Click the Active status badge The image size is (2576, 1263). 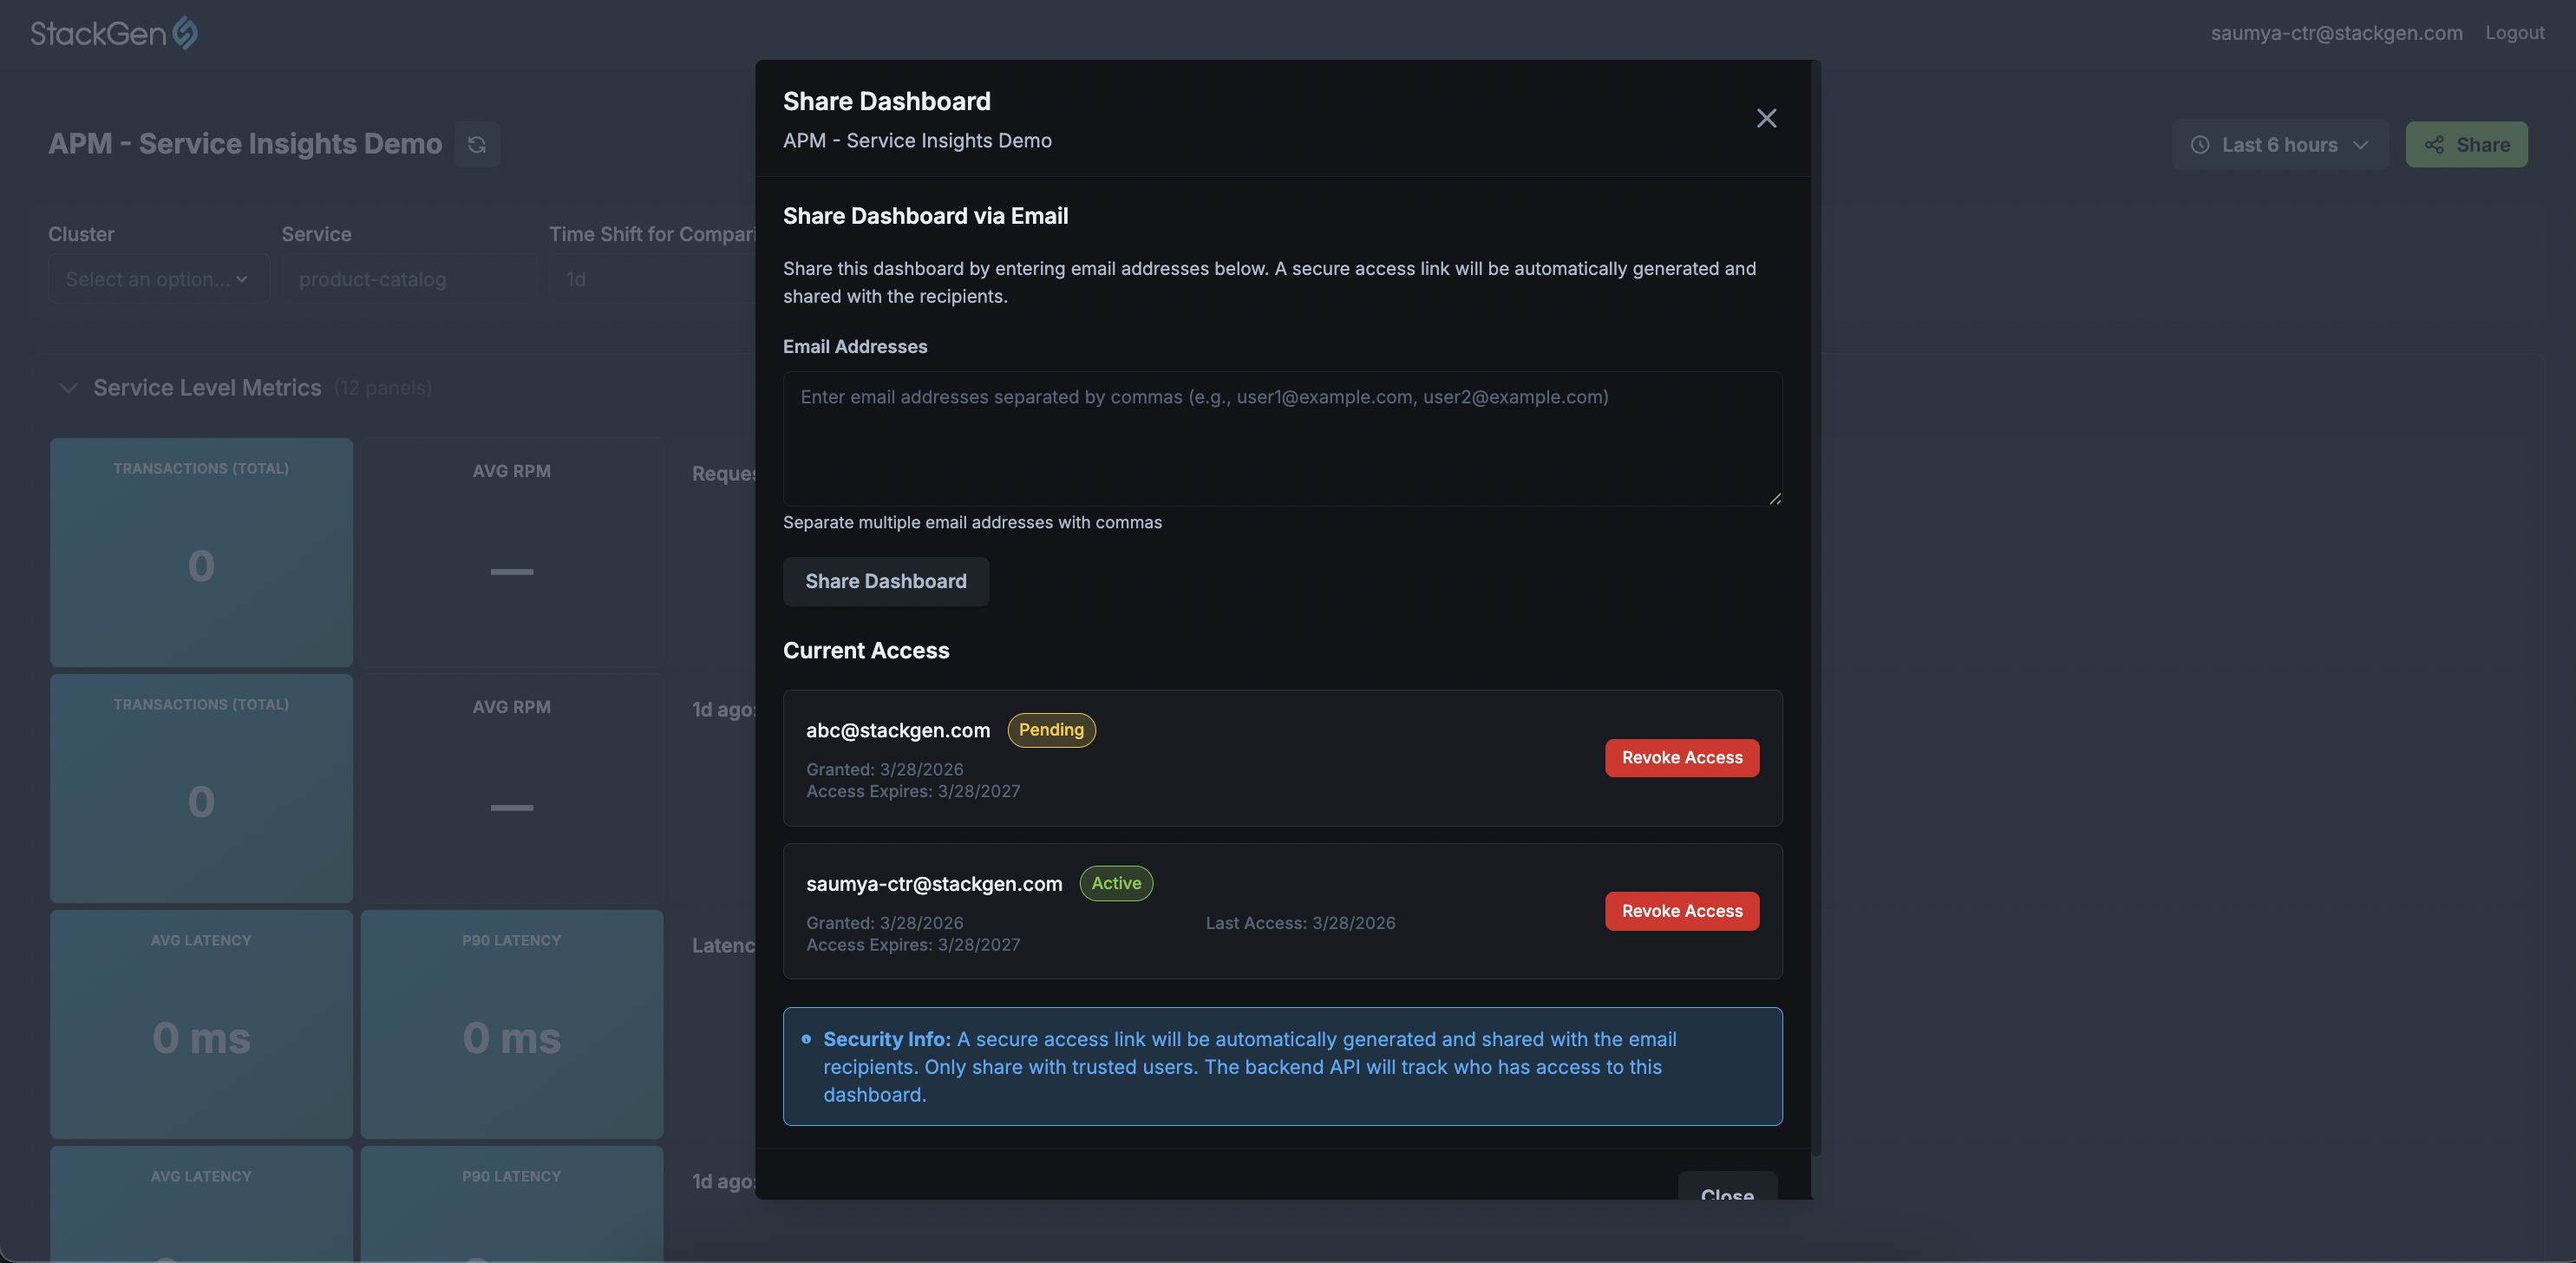click(x=1115, y=883)
